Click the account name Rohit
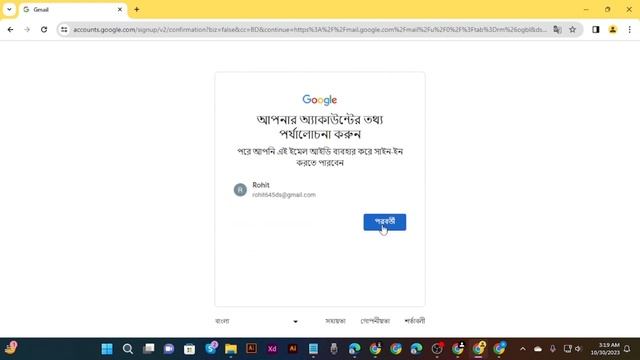 [x=261, y=185]
